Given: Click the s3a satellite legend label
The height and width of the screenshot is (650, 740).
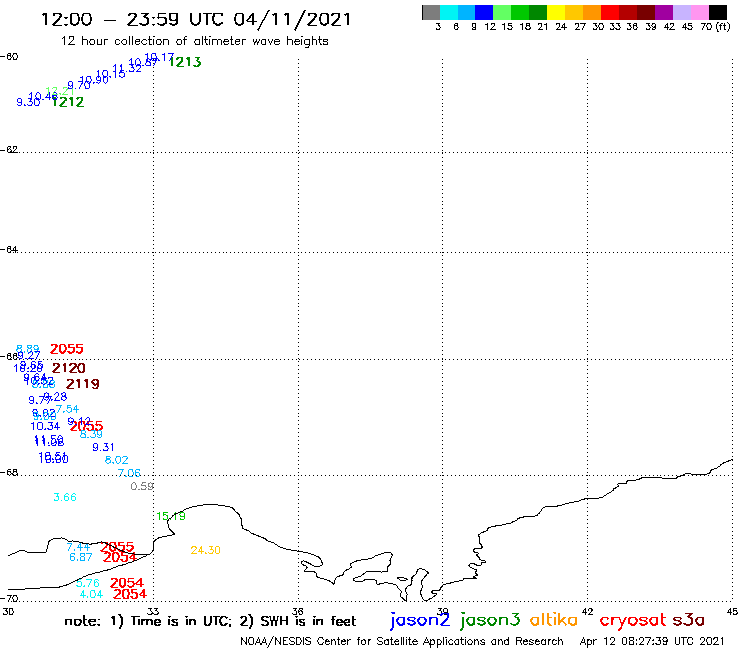Looking at the screenshot, I should click(688, 620).
